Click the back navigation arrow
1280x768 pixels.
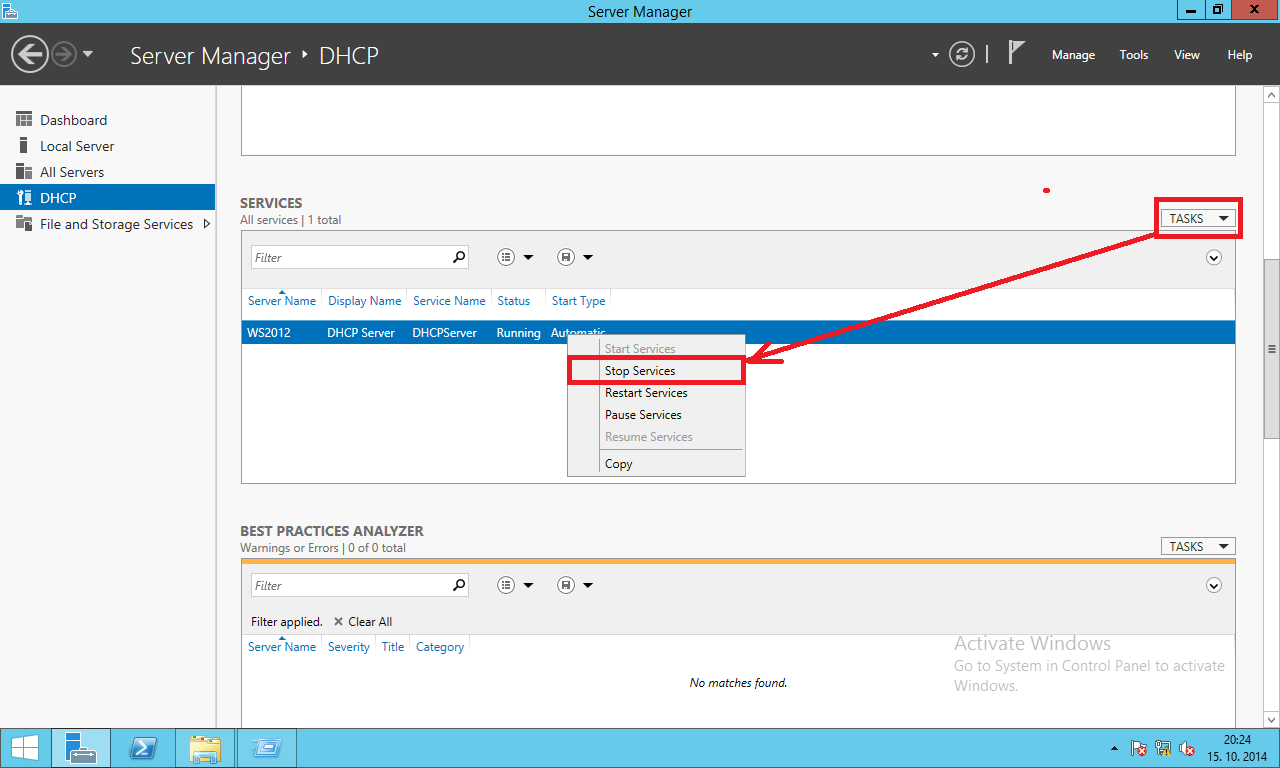31,54
